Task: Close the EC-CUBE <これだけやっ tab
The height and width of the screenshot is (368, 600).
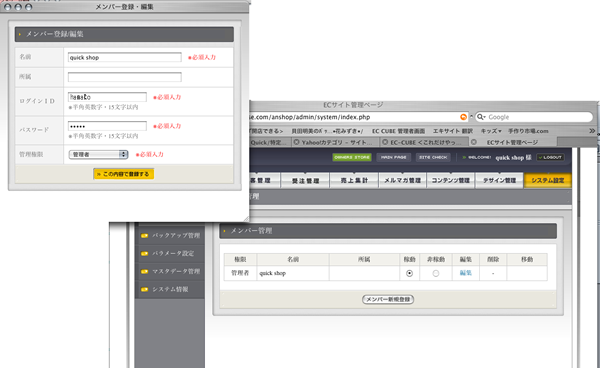Action: pyautogui.click(x=385, y=142)
